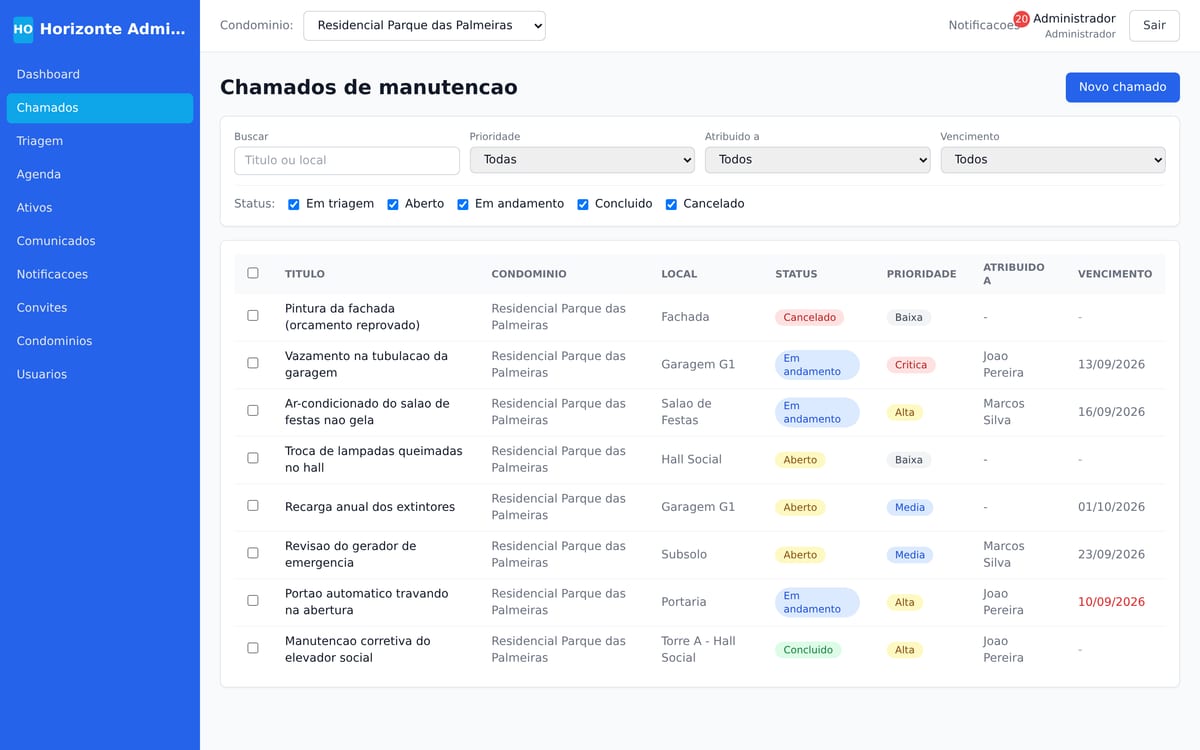Check the Manutencao corretiva do elevador checkbox
This screenshot has height=750, width=1200.
253,648
